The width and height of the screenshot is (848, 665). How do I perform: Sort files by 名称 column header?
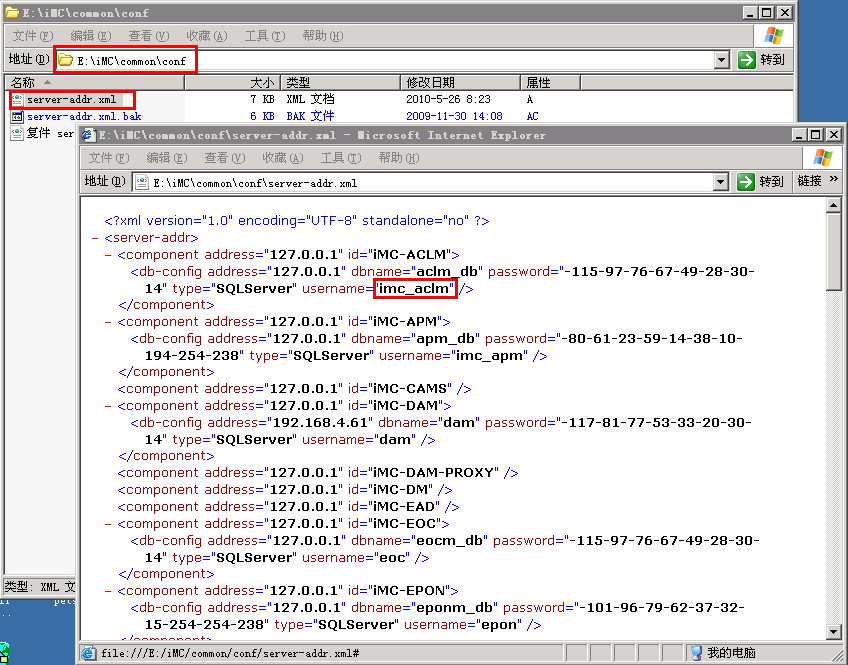point(94,83)
